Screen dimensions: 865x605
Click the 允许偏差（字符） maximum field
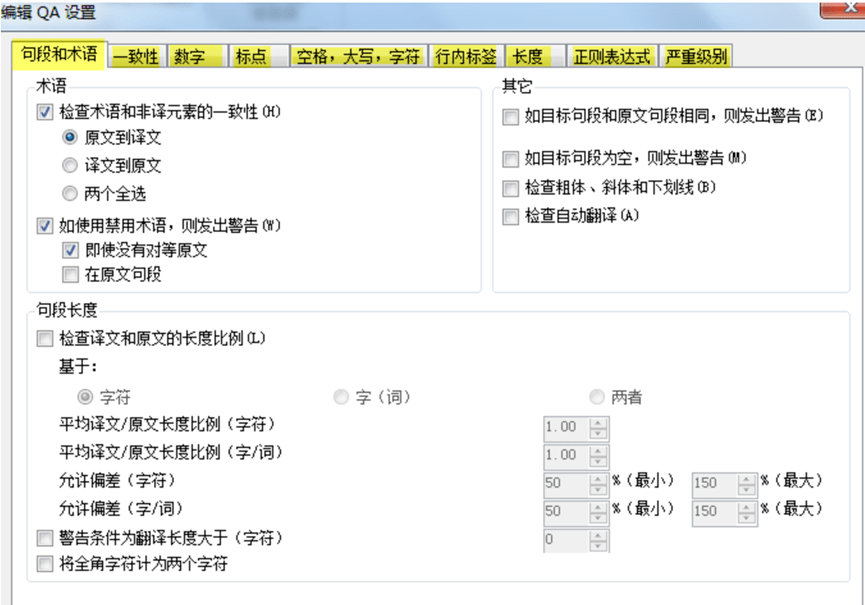pos(715,484)
